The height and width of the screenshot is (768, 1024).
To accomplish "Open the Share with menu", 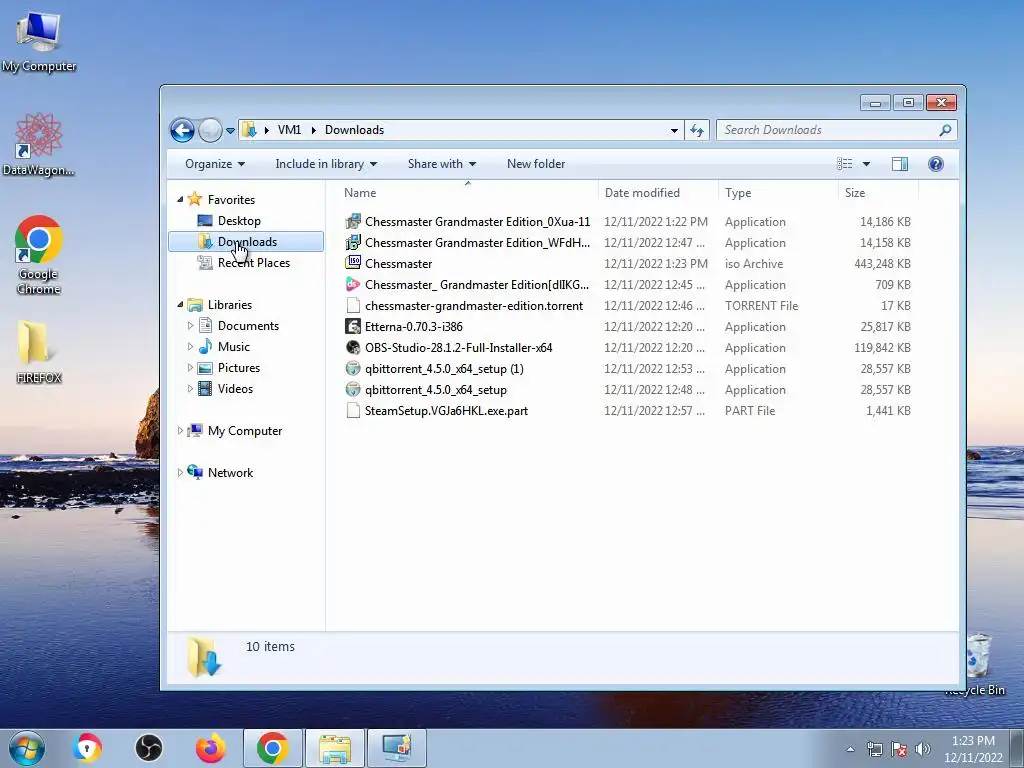I will tap(441, 164).
